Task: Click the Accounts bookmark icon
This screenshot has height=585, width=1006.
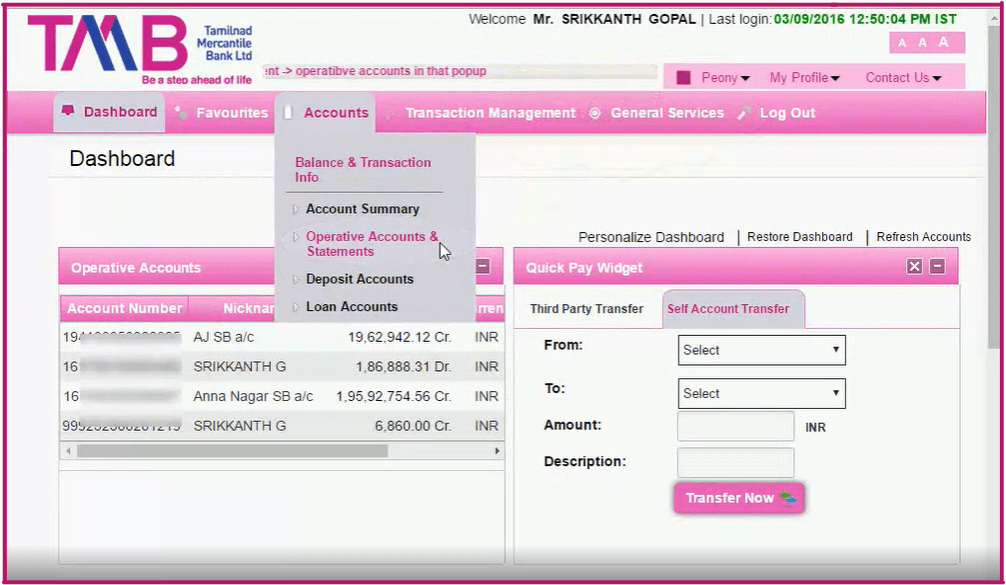Action: coord(287,112)
